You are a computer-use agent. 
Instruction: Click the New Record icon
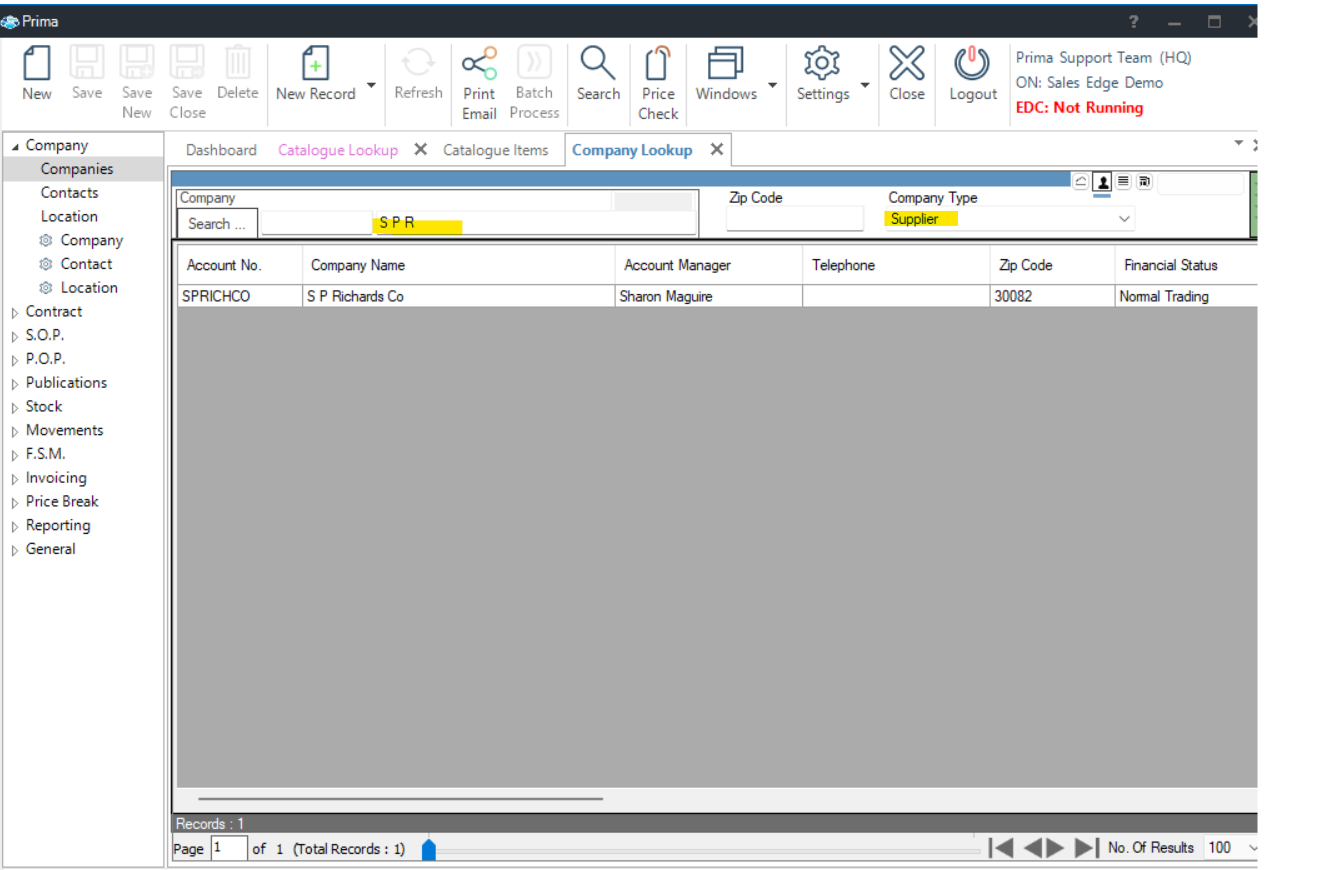pos(315,64)
